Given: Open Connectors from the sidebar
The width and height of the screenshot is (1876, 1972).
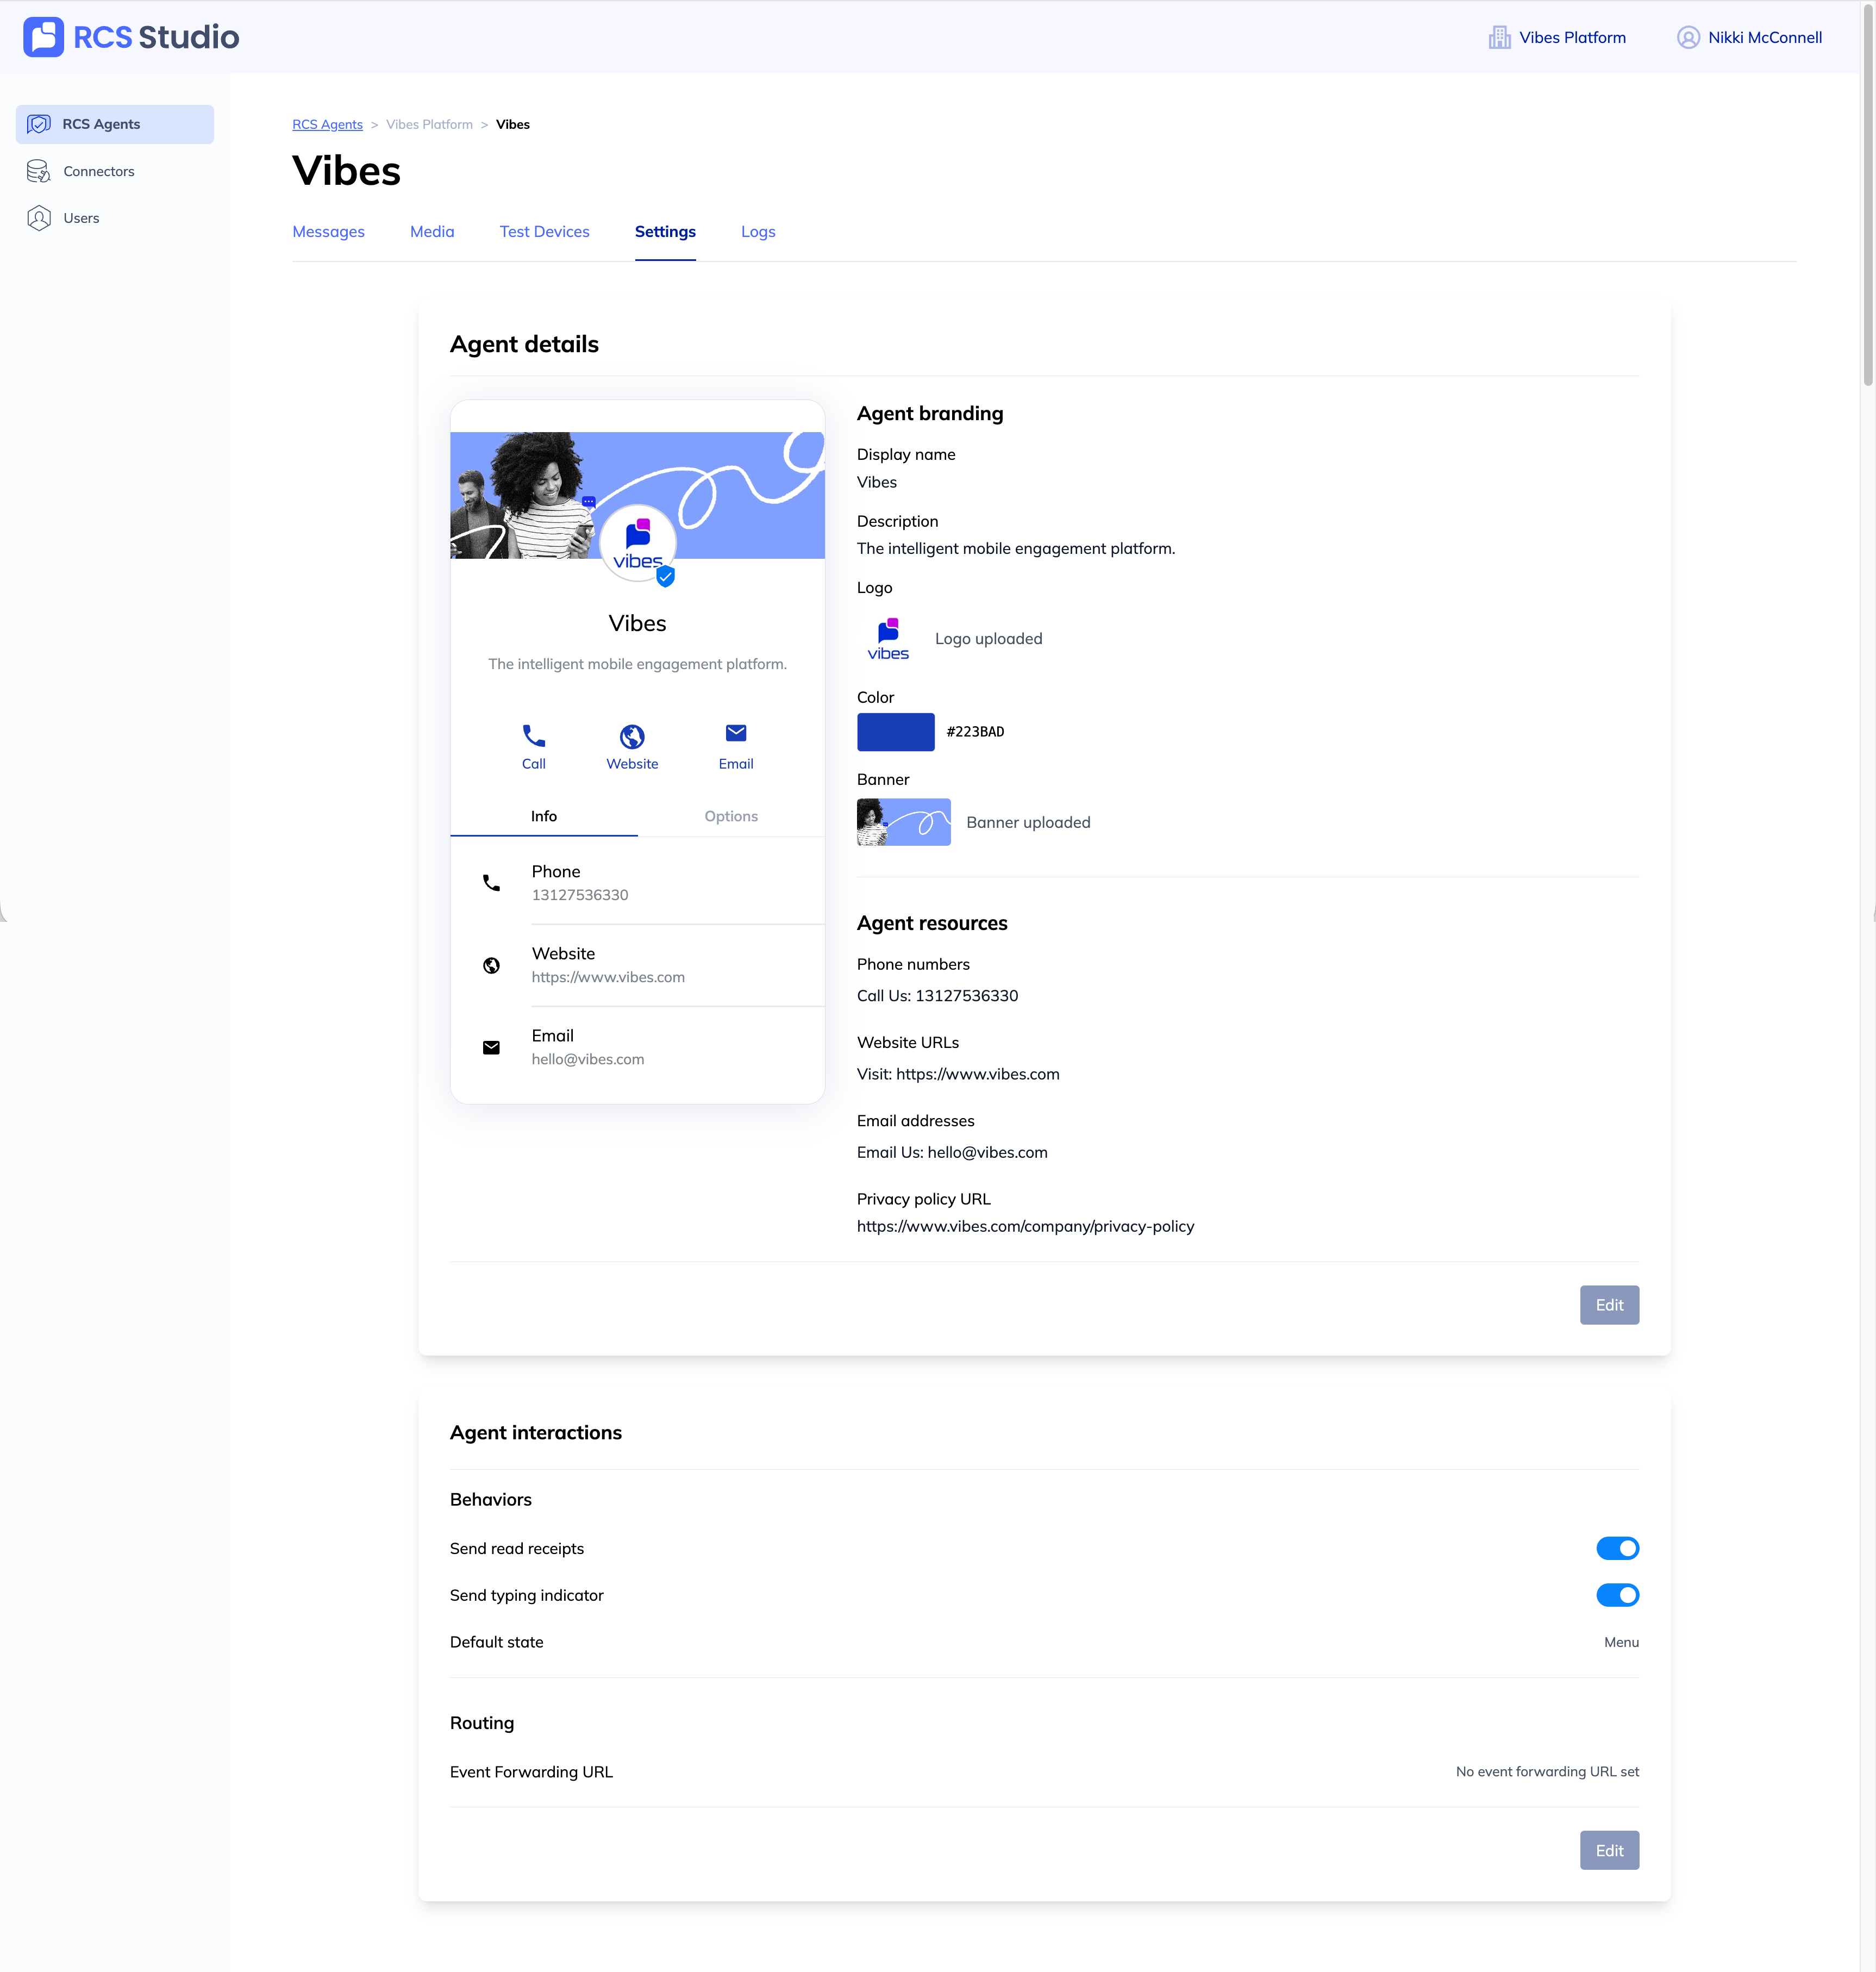Looking at the screenshot, I should click(x=98, y=171).
